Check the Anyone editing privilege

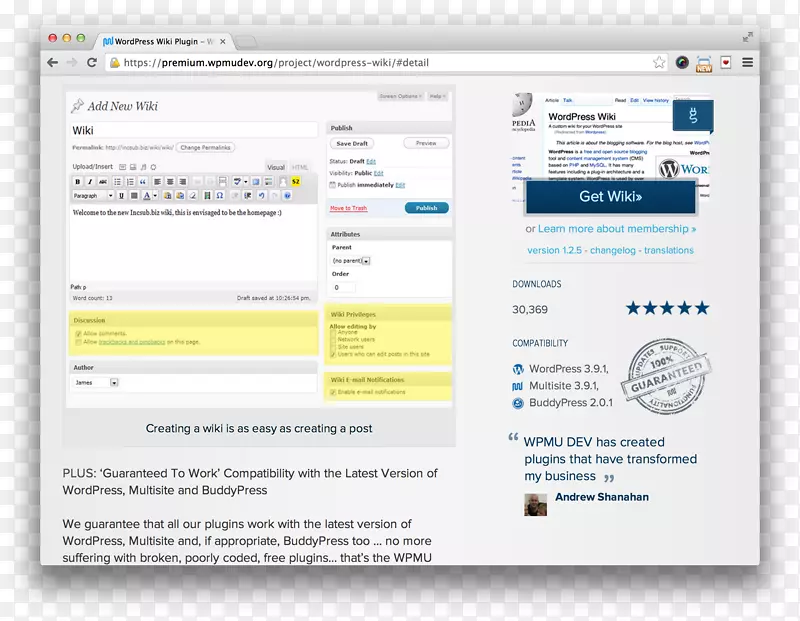[x=333, y=333]
